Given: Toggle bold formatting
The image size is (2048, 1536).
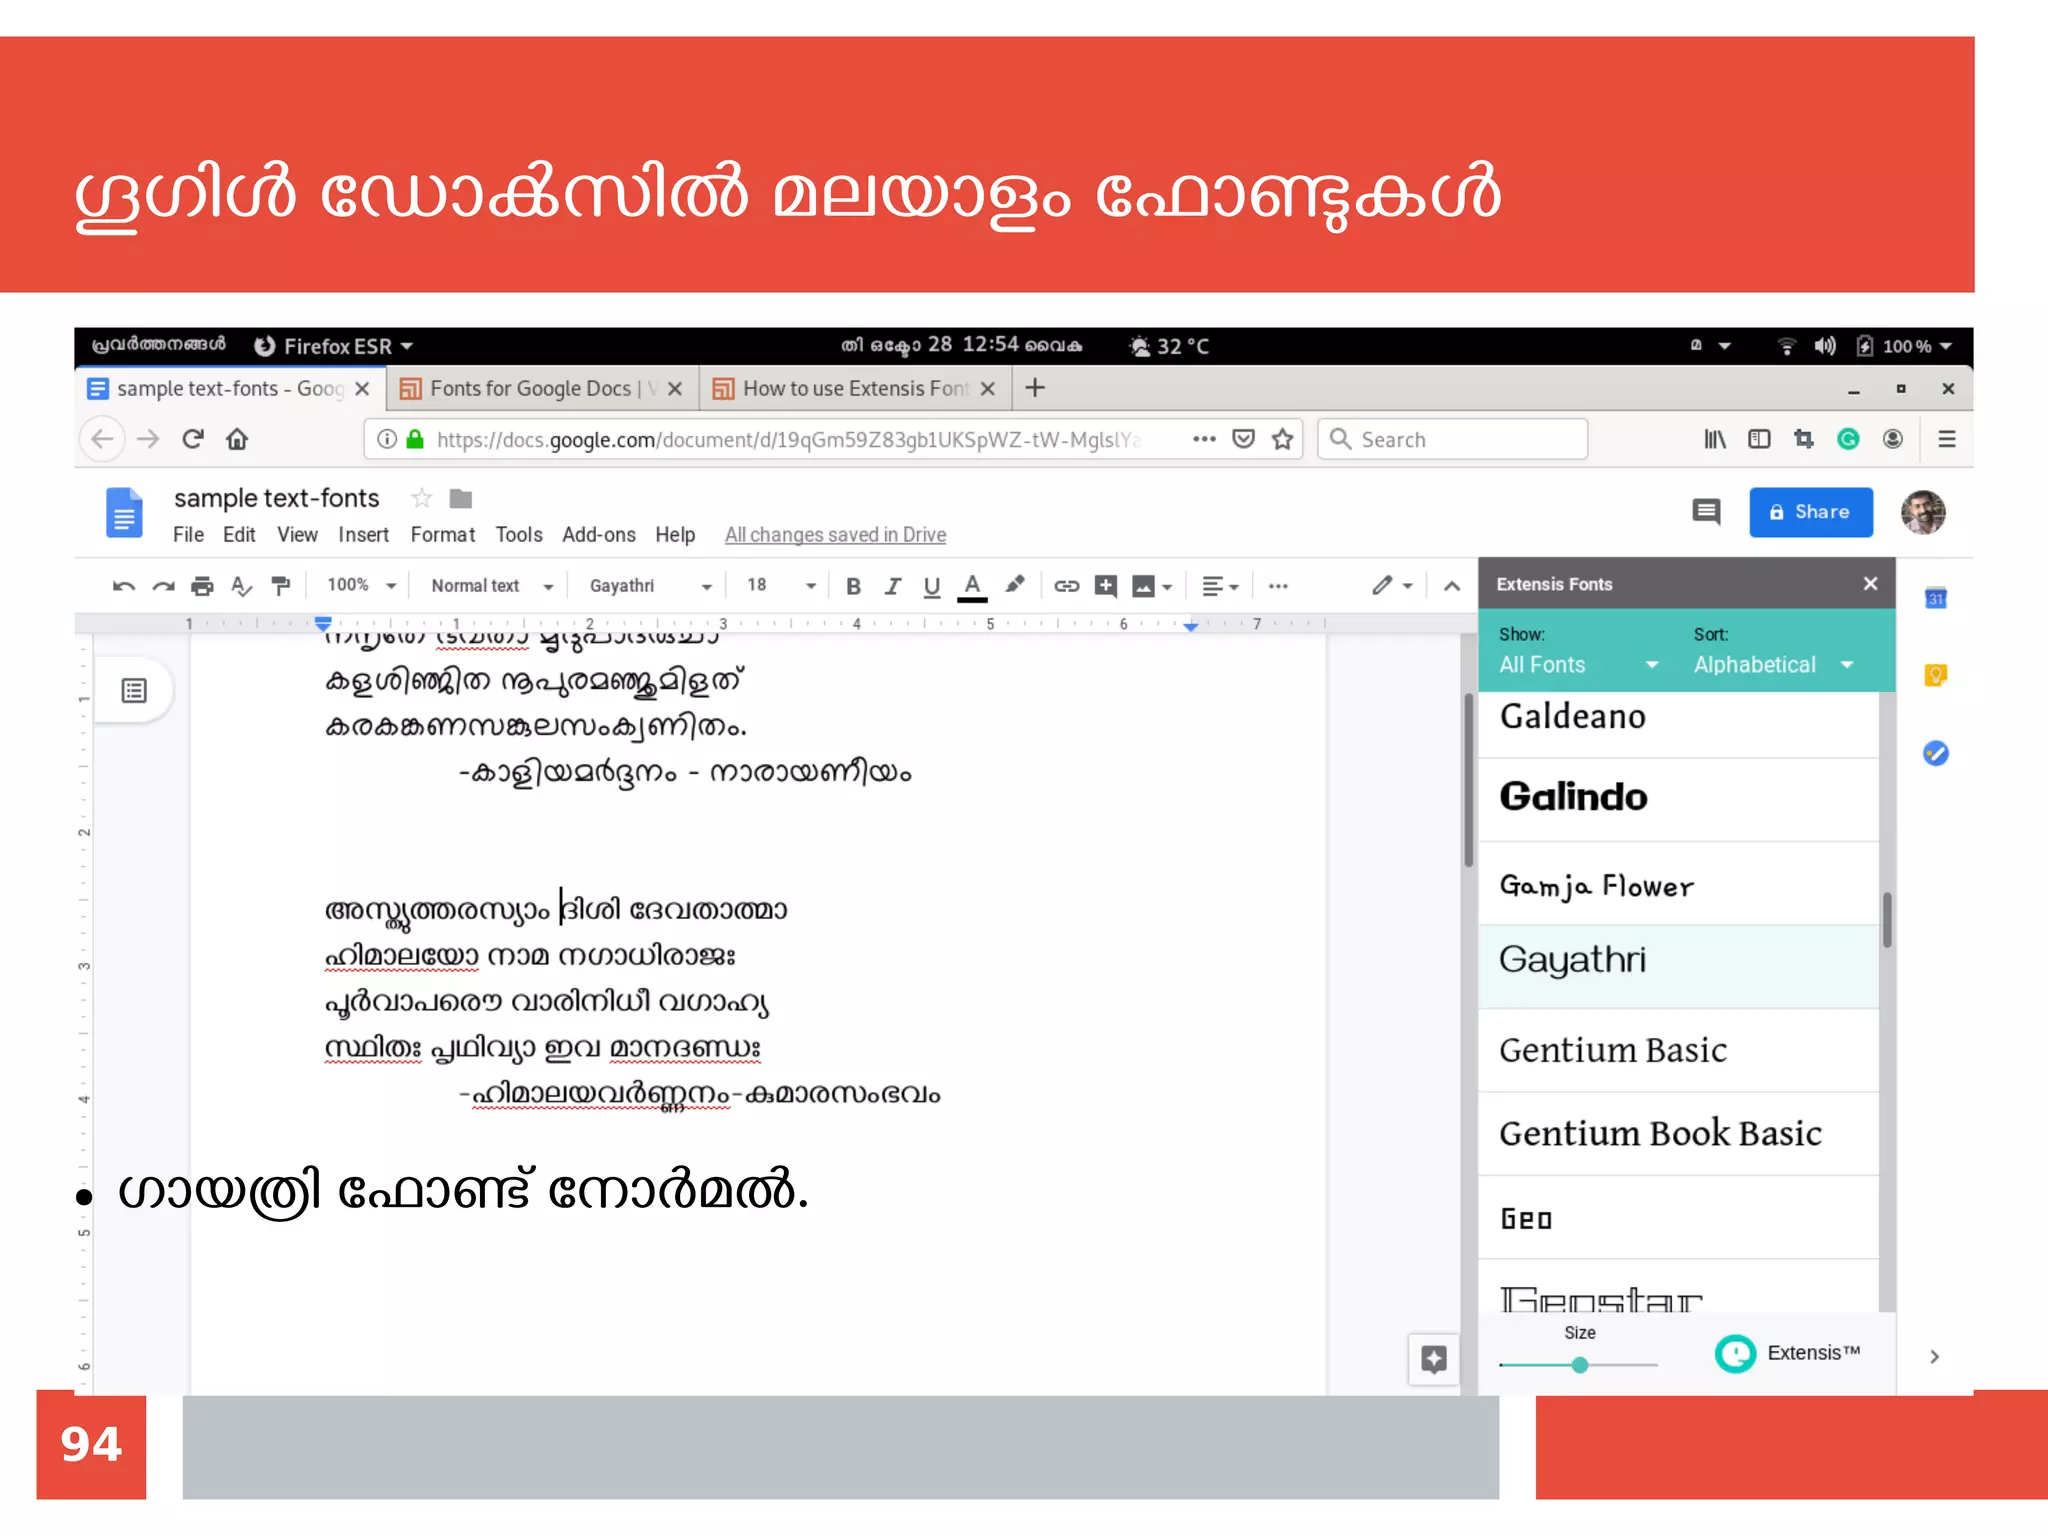Looking at the screenshot, I should point(853,586).
